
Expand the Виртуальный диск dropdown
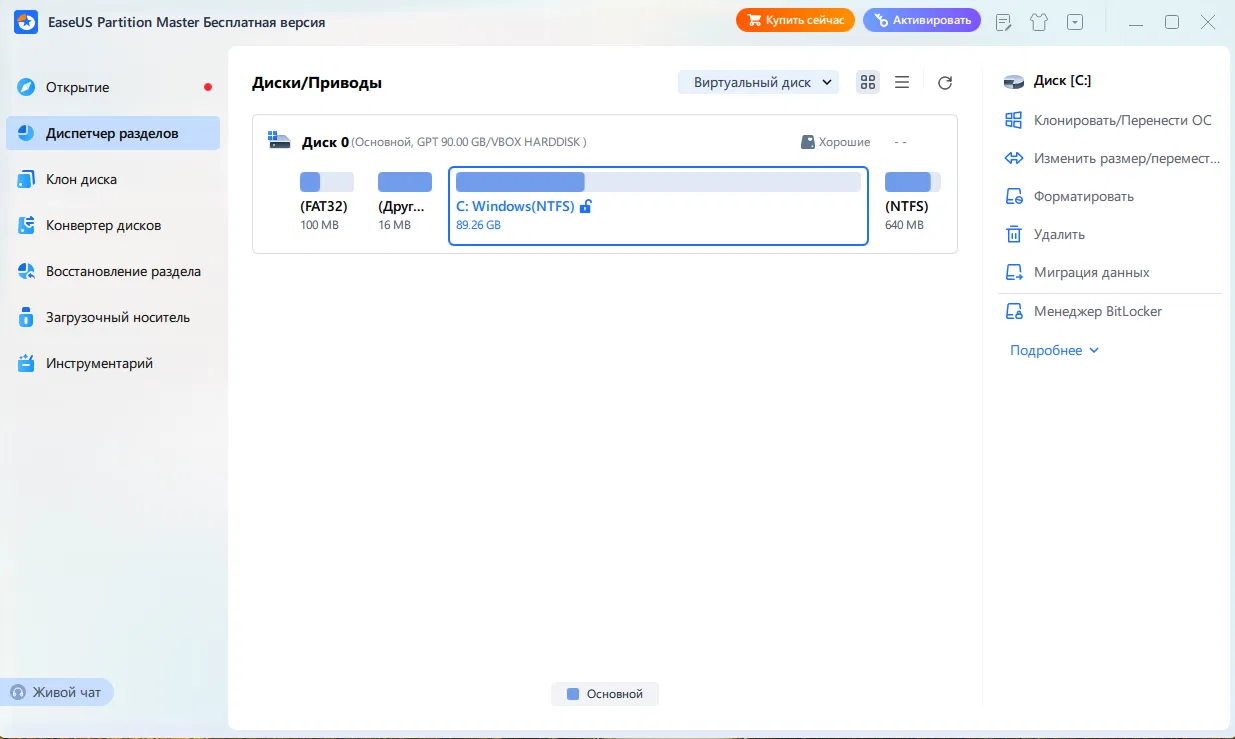(758, 82)
